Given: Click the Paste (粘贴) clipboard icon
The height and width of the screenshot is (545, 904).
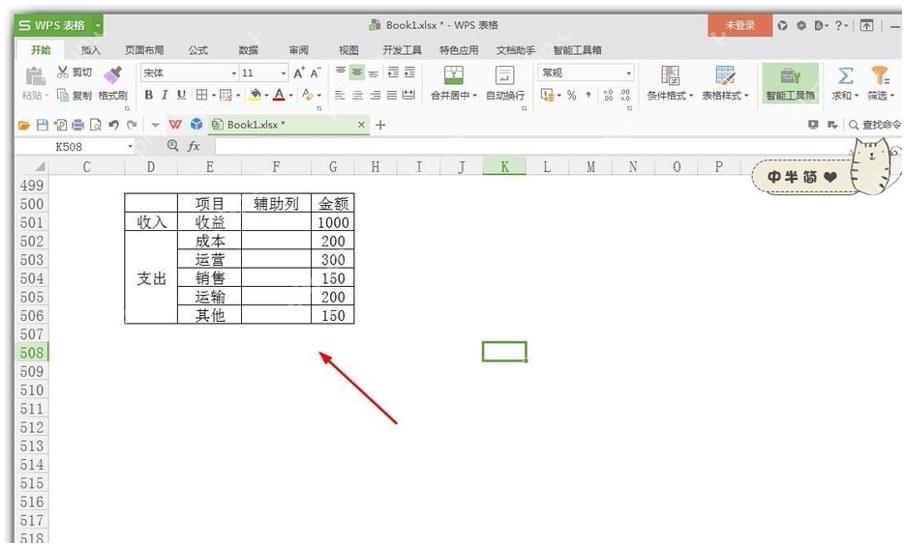Looking at the screenshot, I should (35, 76).
